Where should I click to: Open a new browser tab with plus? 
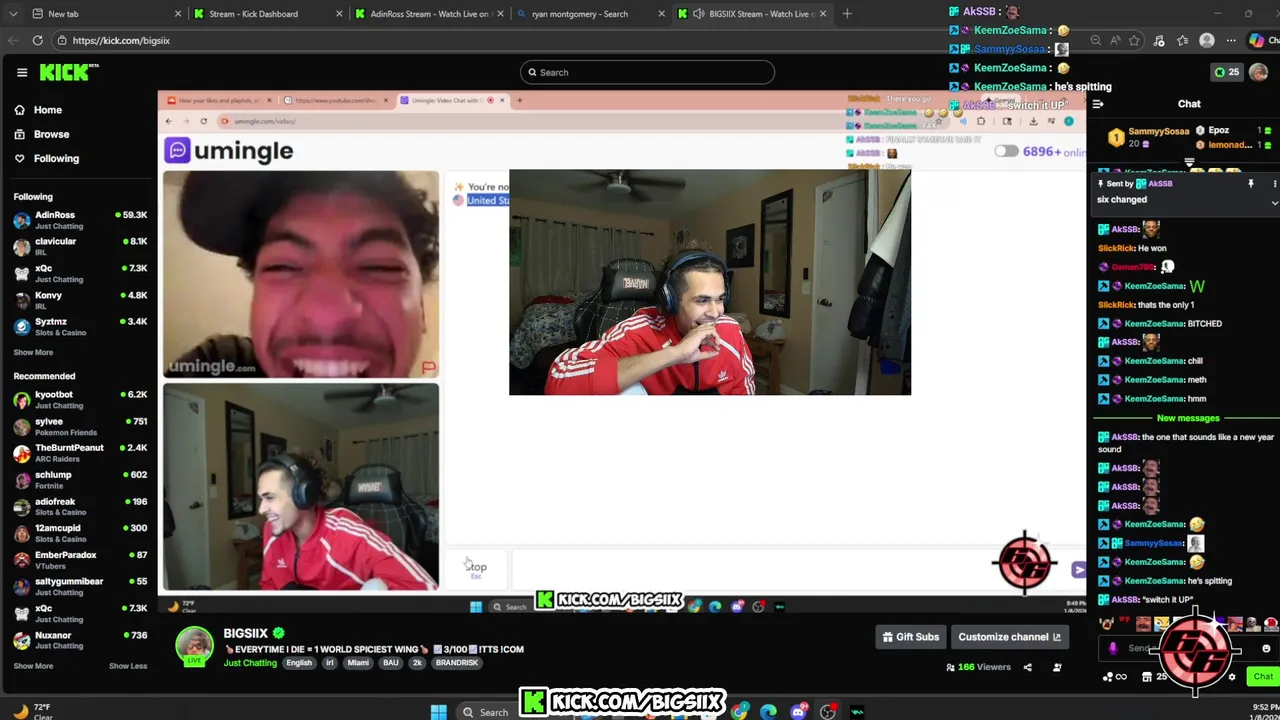[x=847, y=14]
